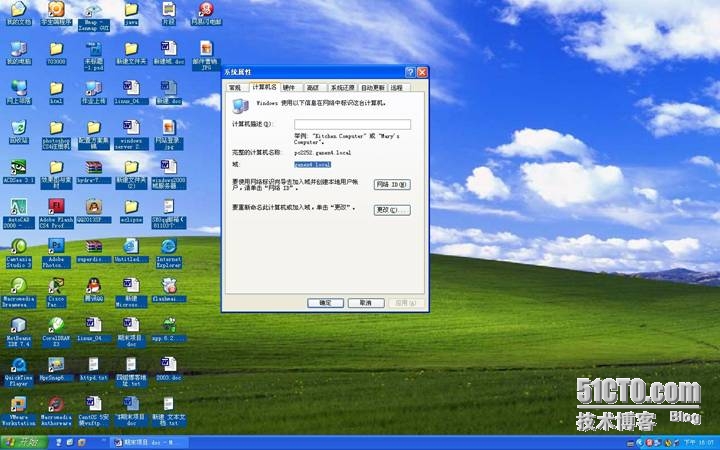Select Adobe Photoshop desktop shortcut
The height and width of the screenshot is (450, 720).
coord(56,253)
